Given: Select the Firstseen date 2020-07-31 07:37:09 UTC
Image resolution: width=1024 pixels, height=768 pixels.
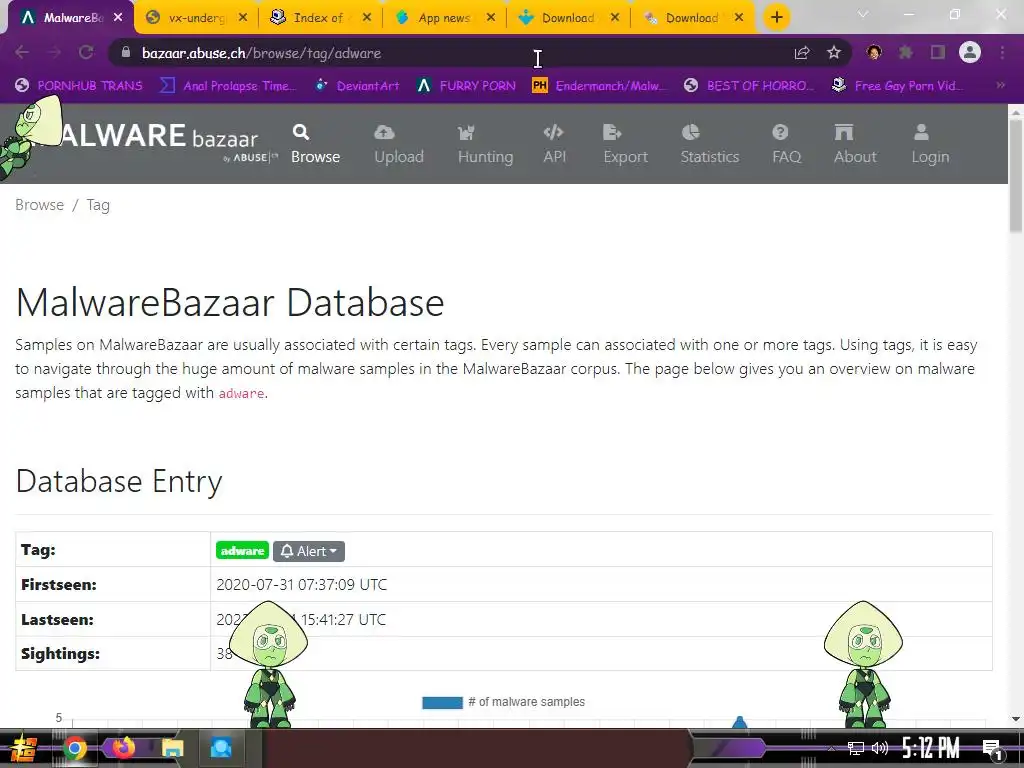Looking at the screenshot, I should [x=302, y=584].
